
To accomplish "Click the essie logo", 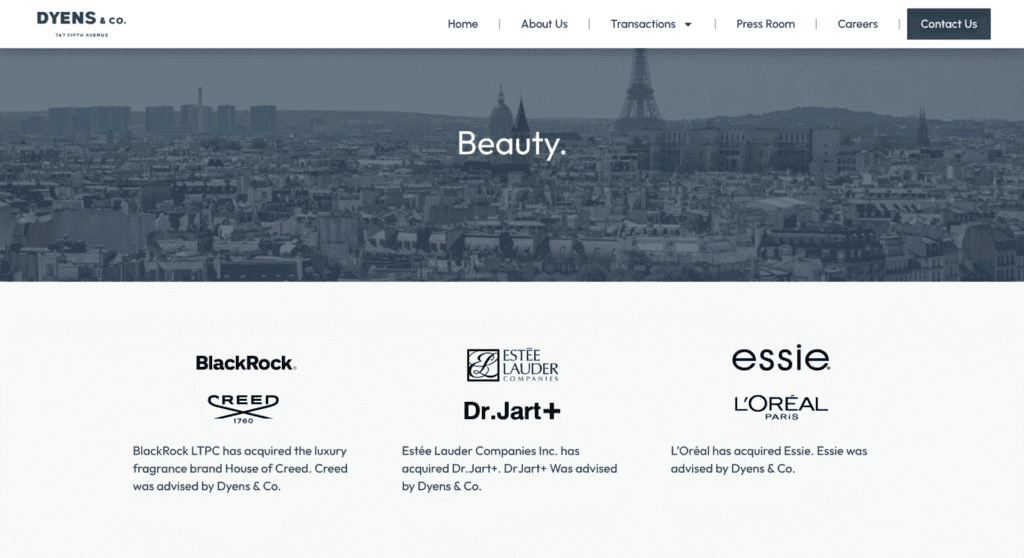I will (781, 359).
